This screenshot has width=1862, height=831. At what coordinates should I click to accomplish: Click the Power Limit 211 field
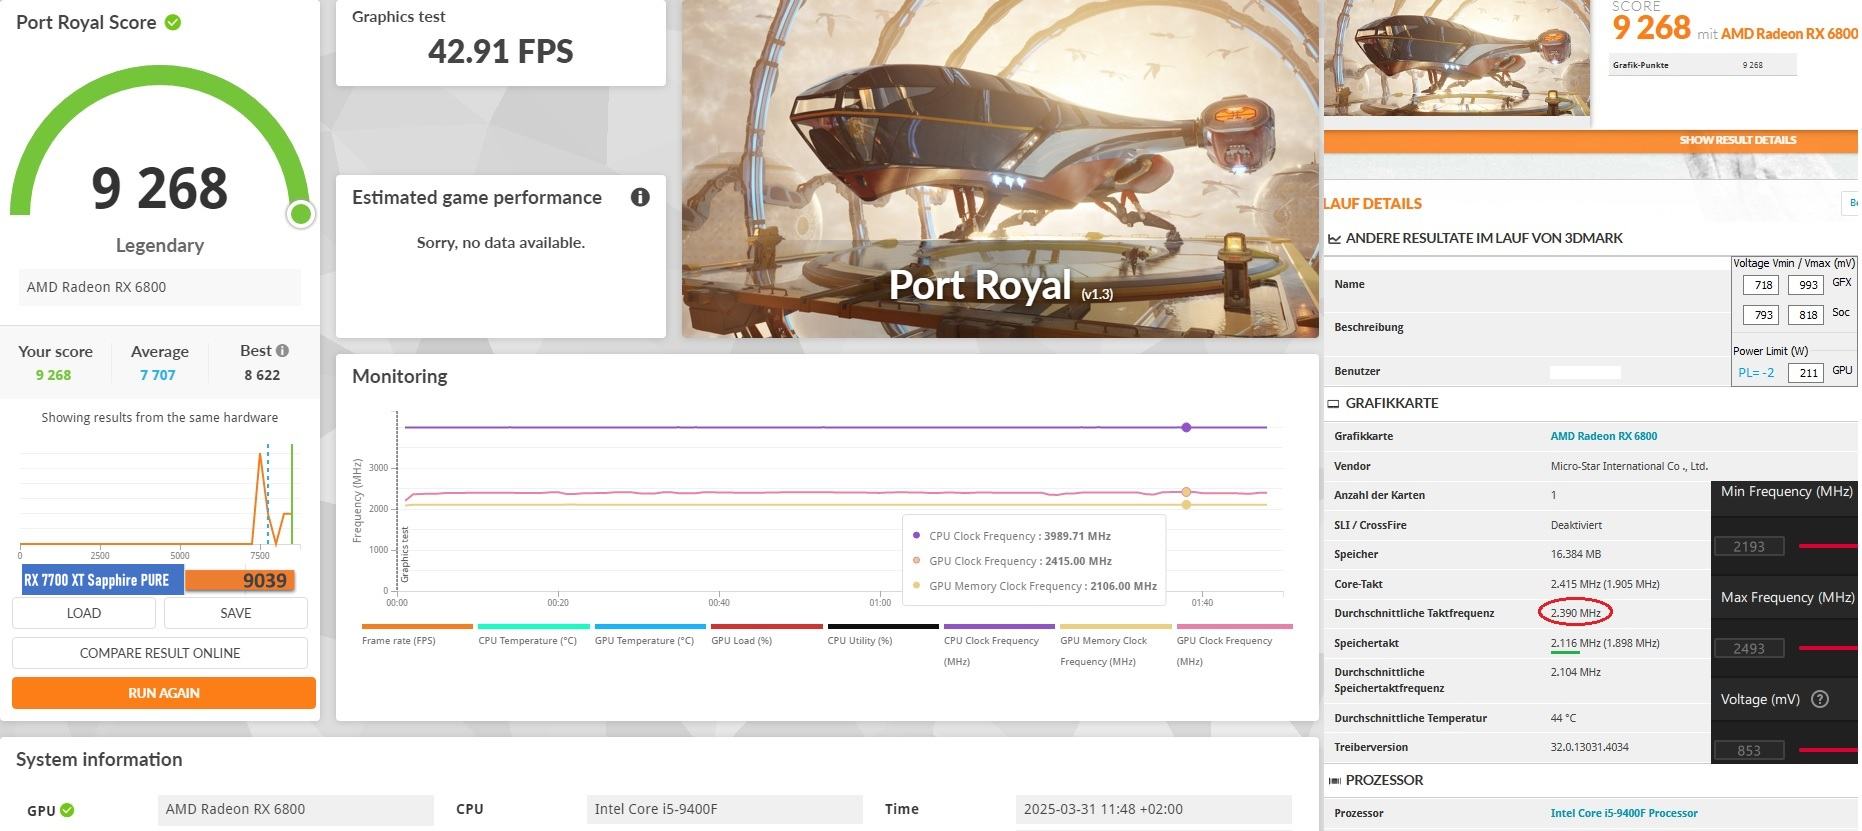pos(1806,373)
